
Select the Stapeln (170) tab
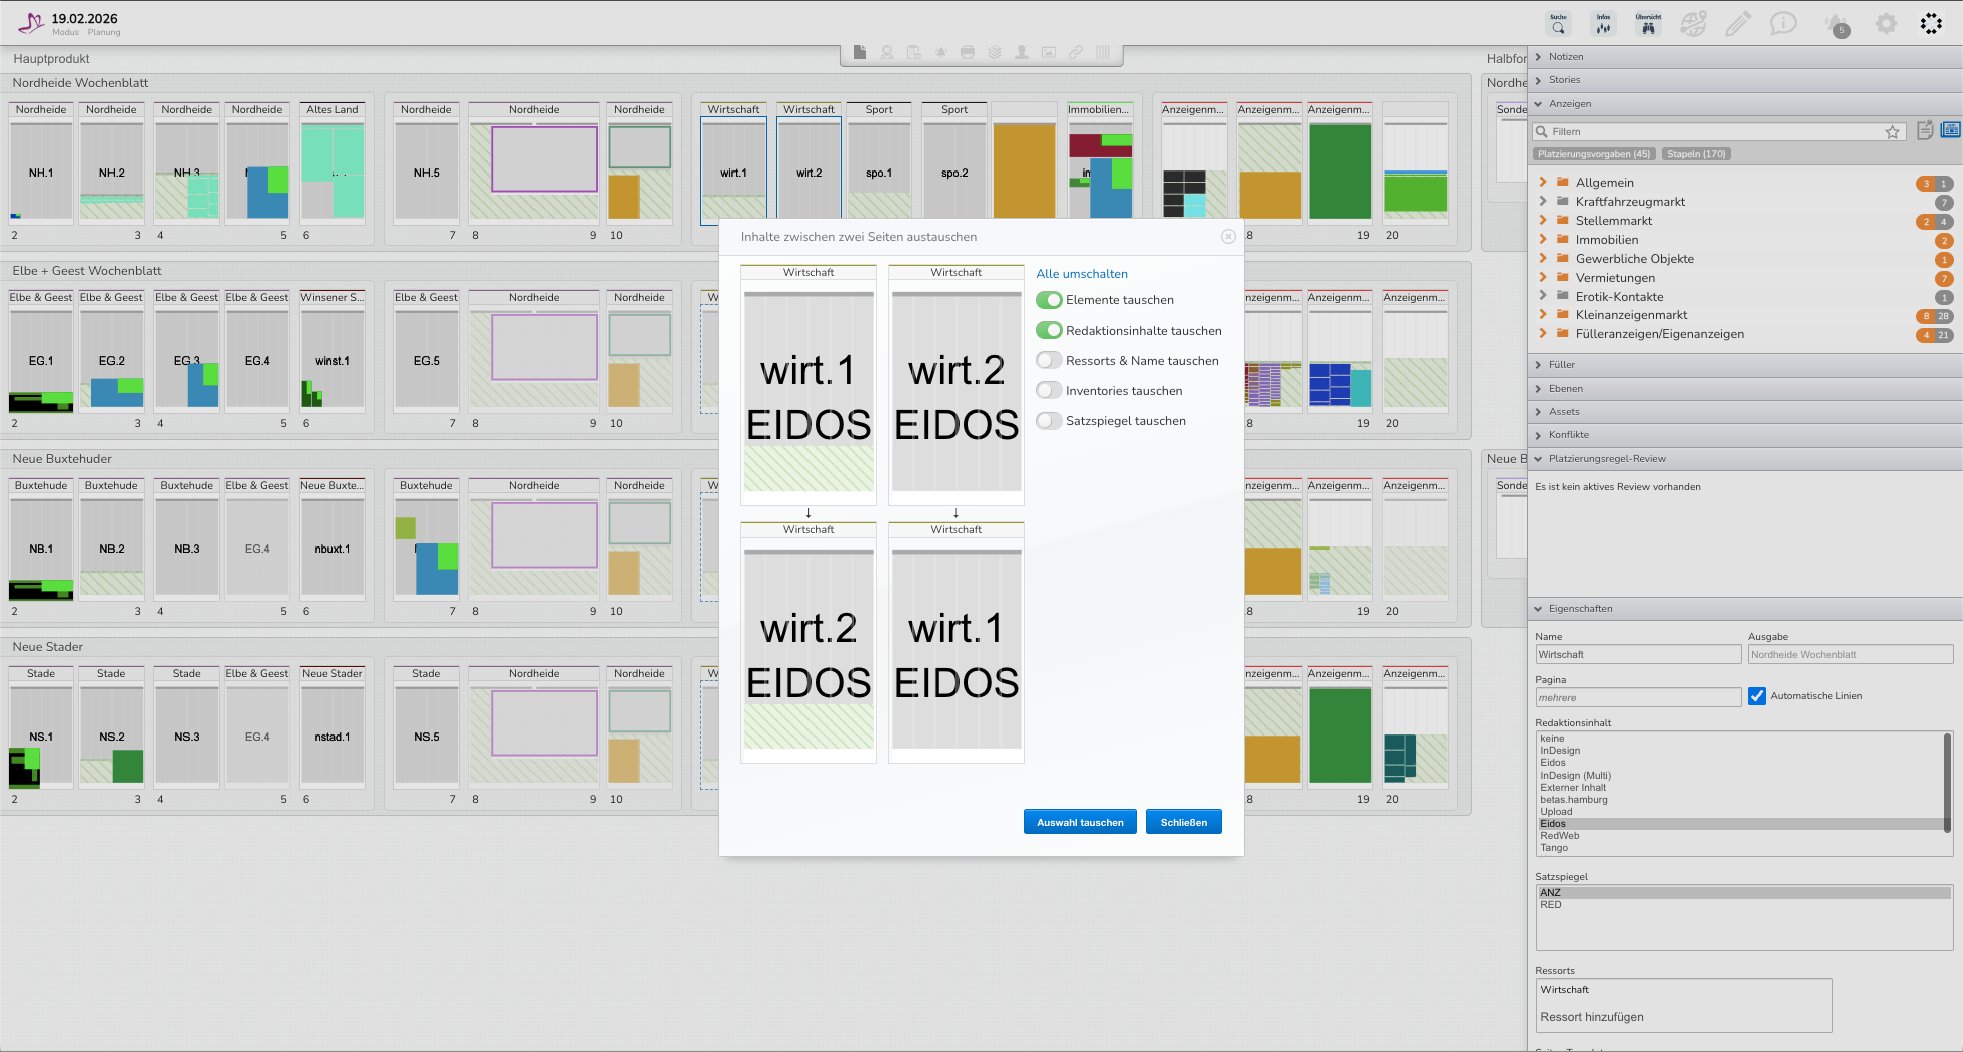coord(1696,154)
